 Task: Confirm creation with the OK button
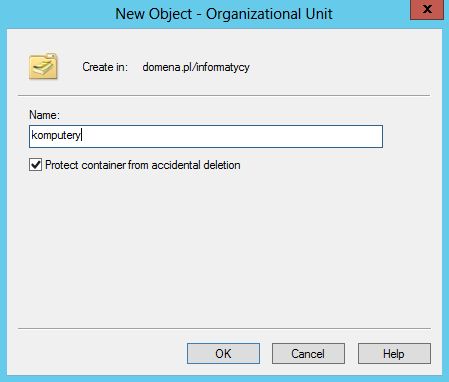coord(223,353)
